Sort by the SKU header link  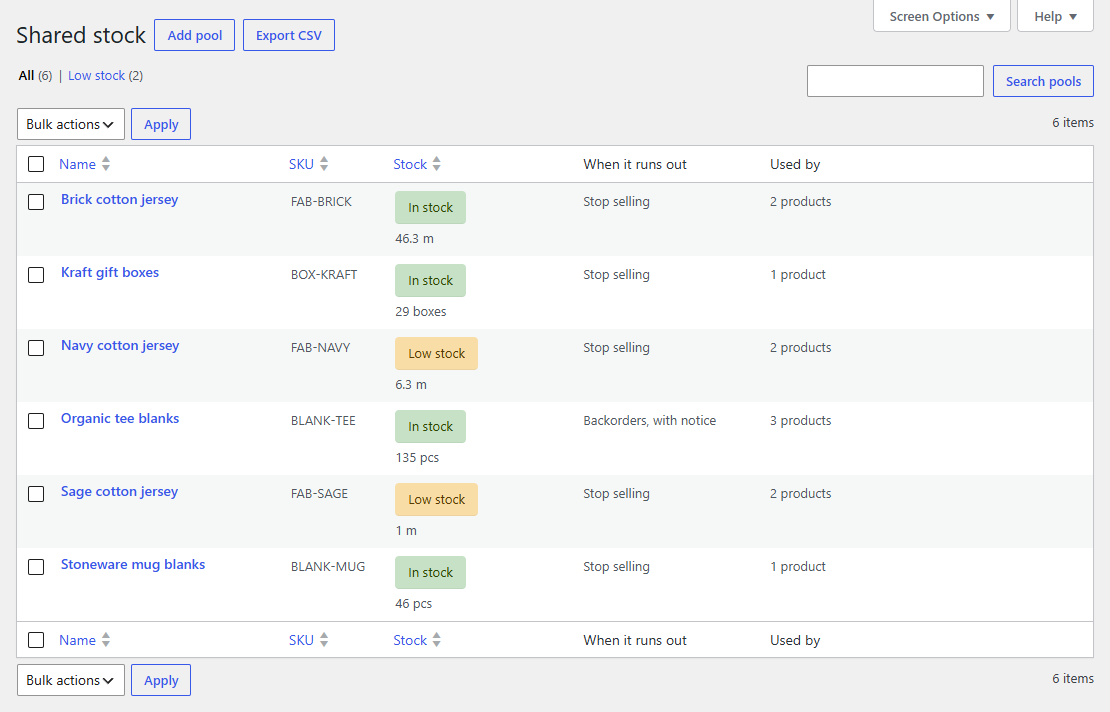[x=301, y=164]
